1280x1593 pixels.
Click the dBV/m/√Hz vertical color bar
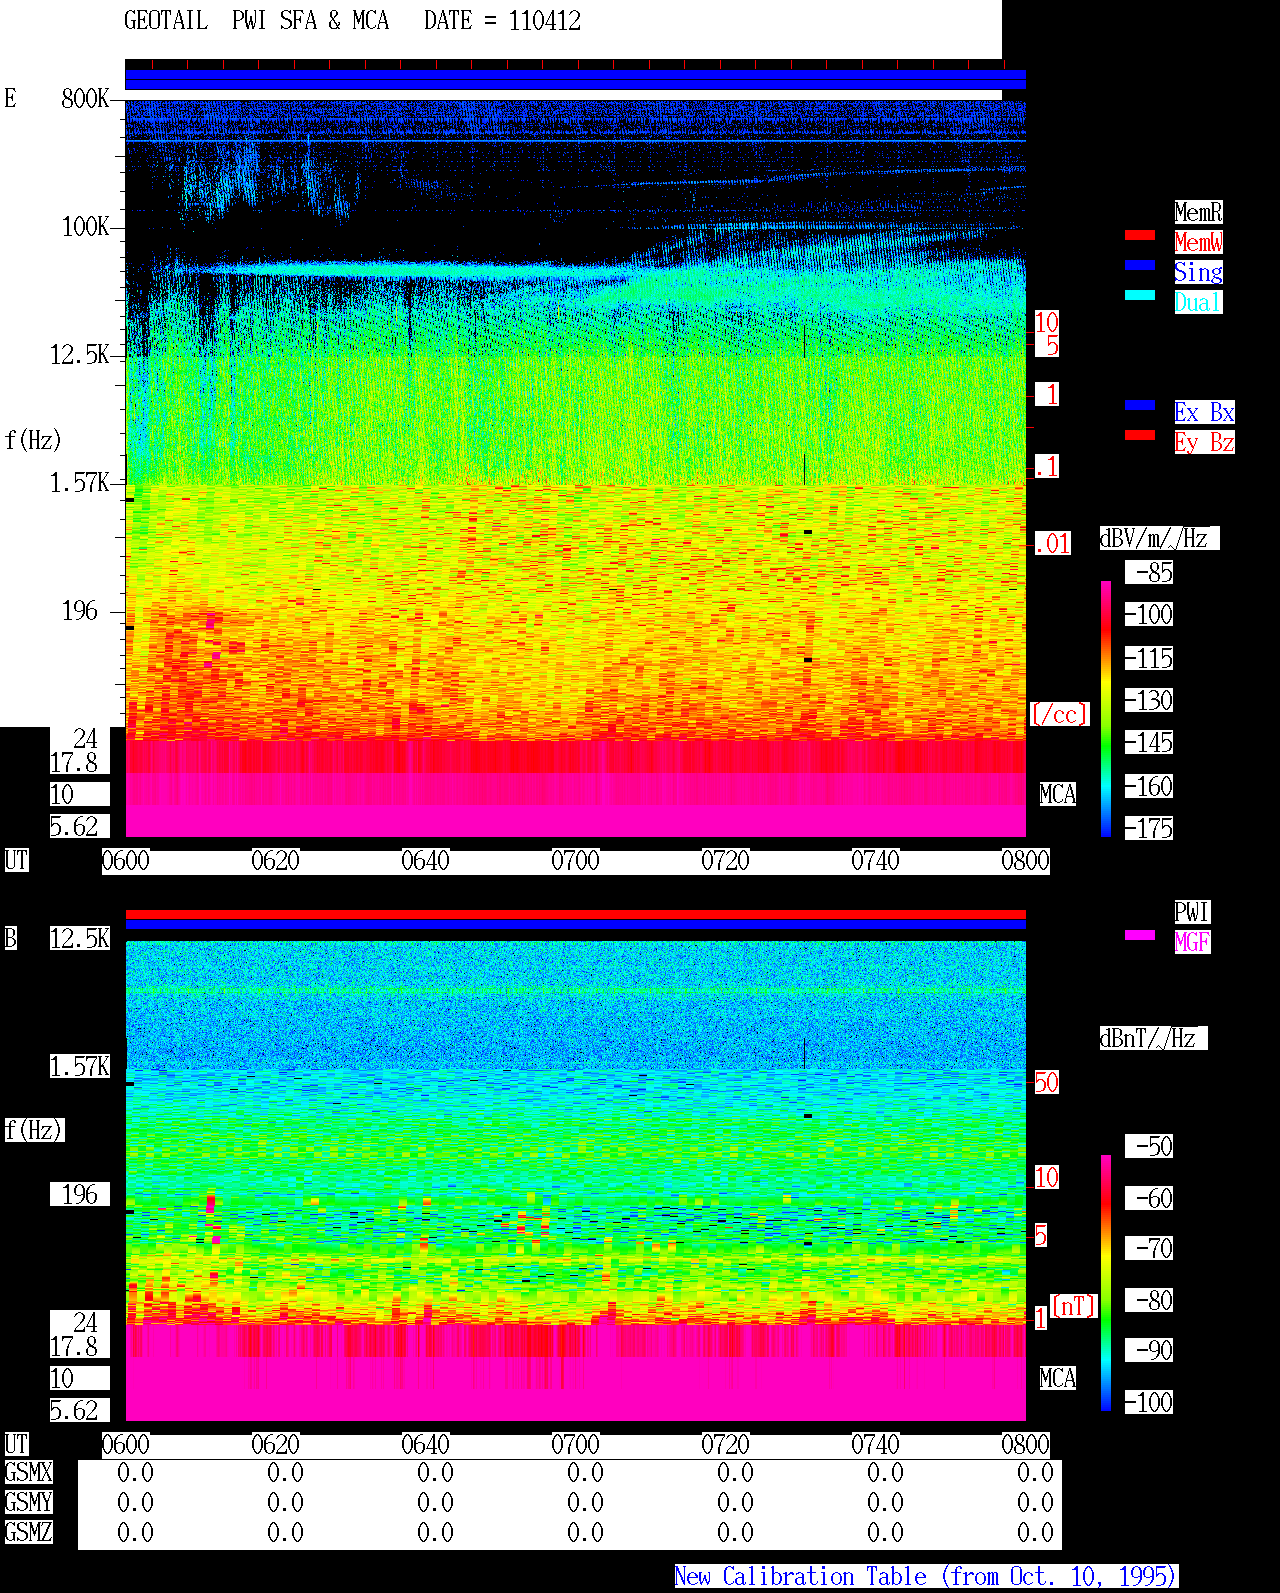click(x=1106, y=708)
